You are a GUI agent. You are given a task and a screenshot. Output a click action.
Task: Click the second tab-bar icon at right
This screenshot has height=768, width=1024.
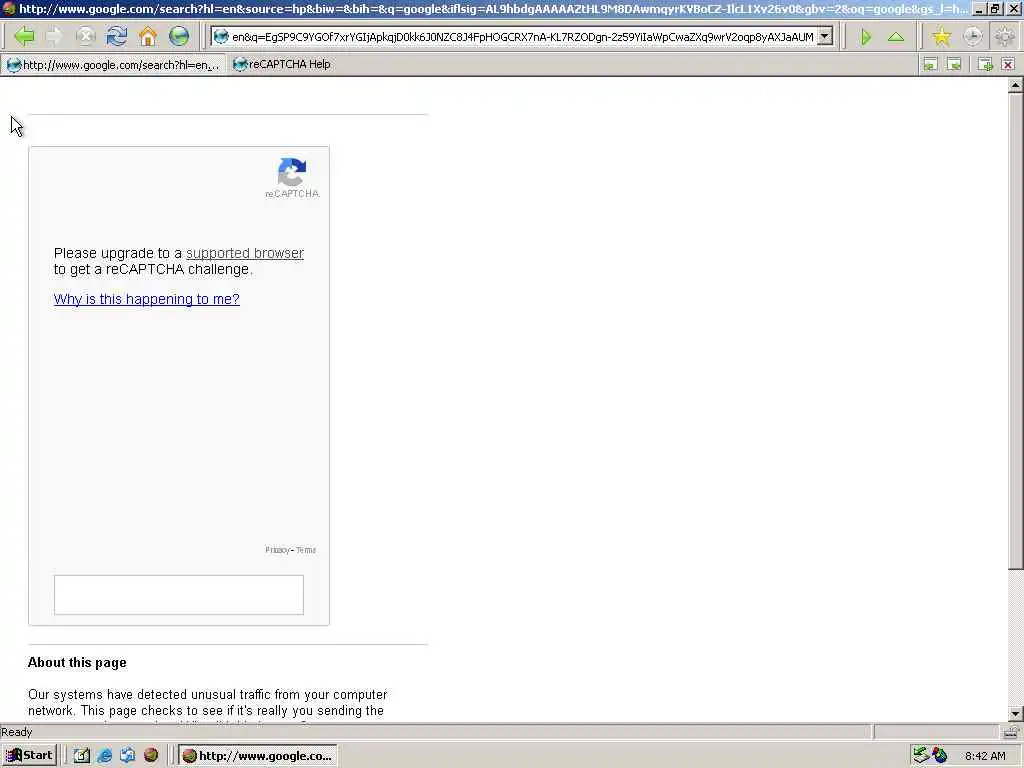954,65
